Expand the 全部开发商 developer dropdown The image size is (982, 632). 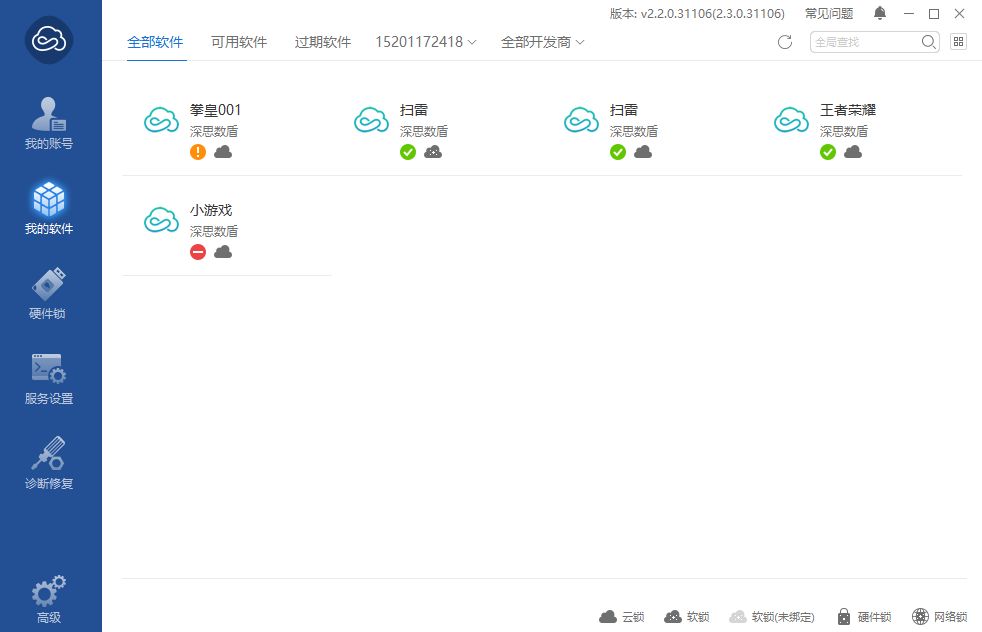[542, 42]
